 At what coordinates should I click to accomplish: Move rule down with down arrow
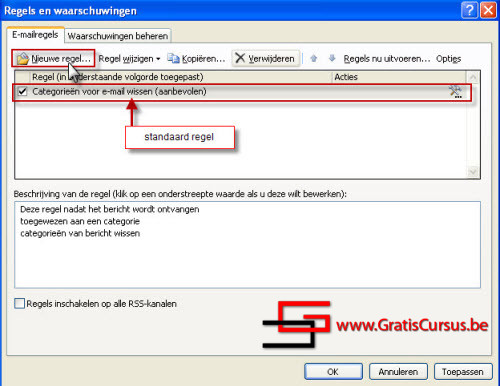pyautogui.click(x=332, y=58)
